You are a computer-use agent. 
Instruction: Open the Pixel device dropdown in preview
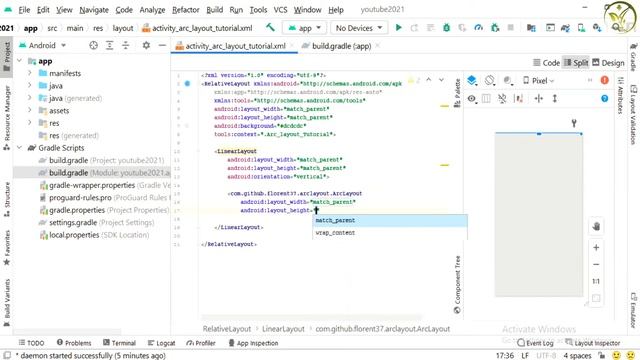[538, 80]
